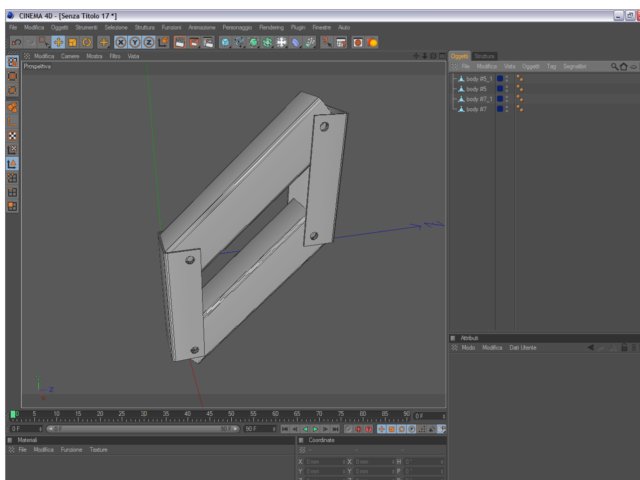Toggle Z axis lock button
The width and height of the screenshot is (640, 480).
[149, 42]
